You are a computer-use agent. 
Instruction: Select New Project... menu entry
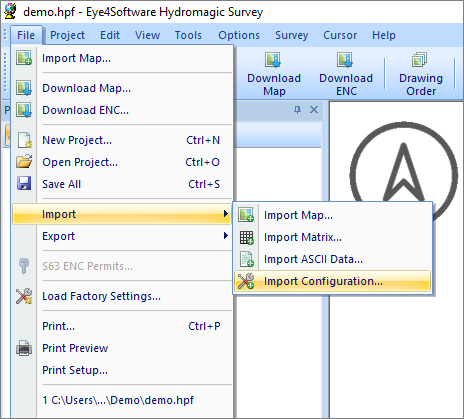coord(122,140)
